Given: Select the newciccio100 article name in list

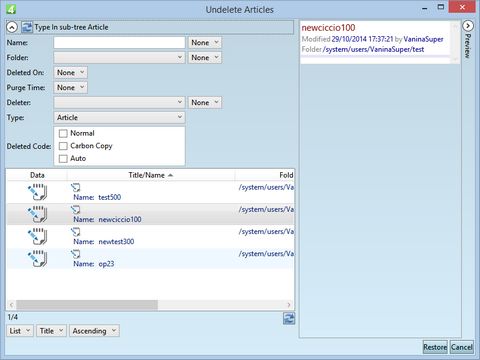Looking at the screenshot, I should (x=120, y=219).
